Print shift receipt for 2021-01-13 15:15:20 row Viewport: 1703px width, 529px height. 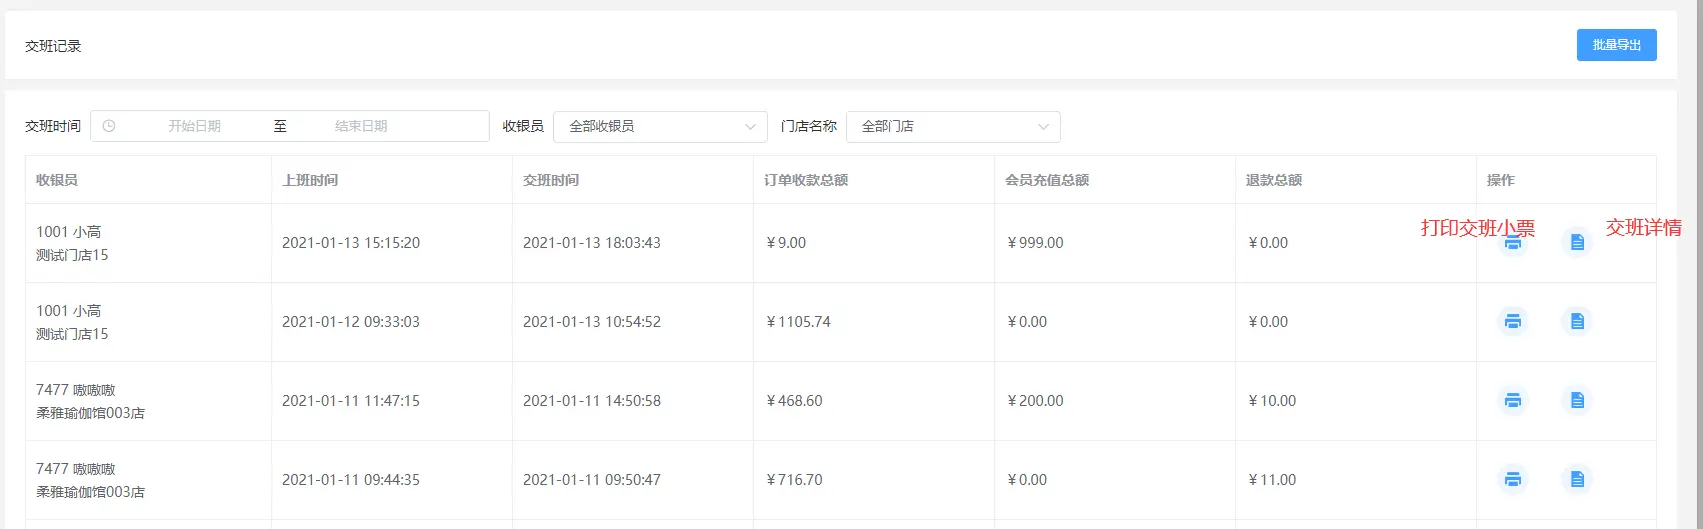pyautogui.click(x=1513, y=243)
